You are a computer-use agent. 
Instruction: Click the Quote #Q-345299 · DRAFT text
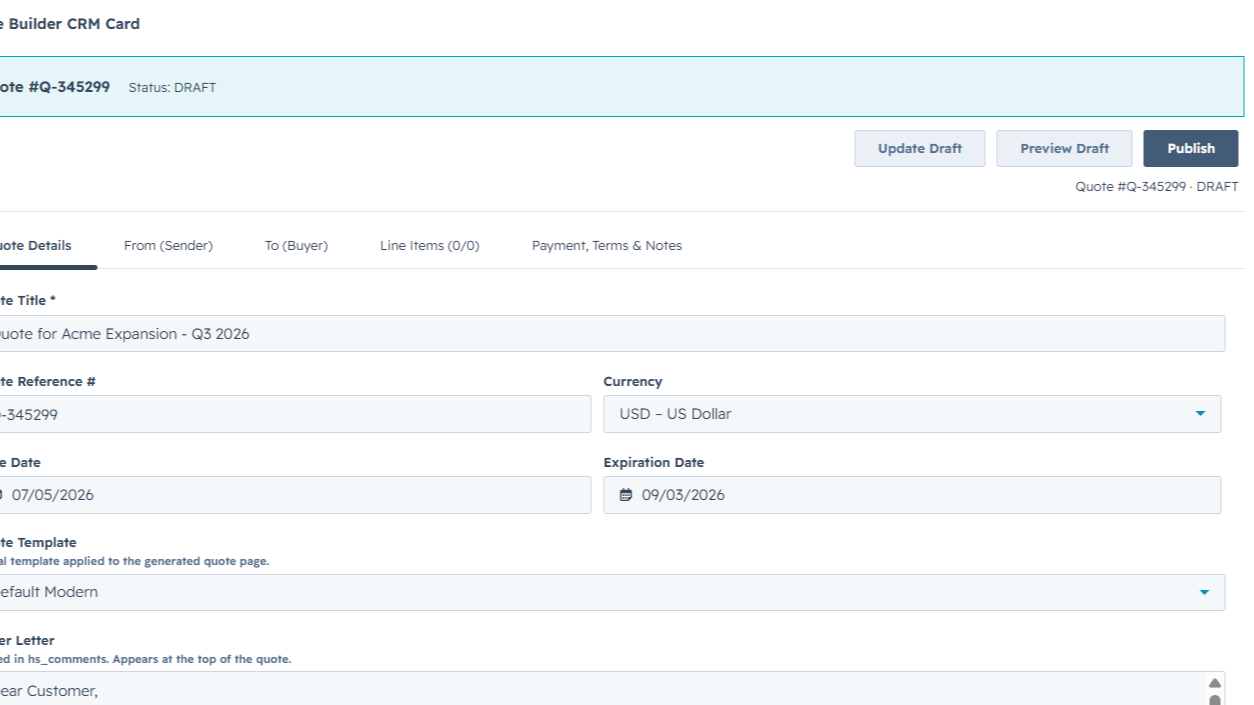tap(1157, 187)
